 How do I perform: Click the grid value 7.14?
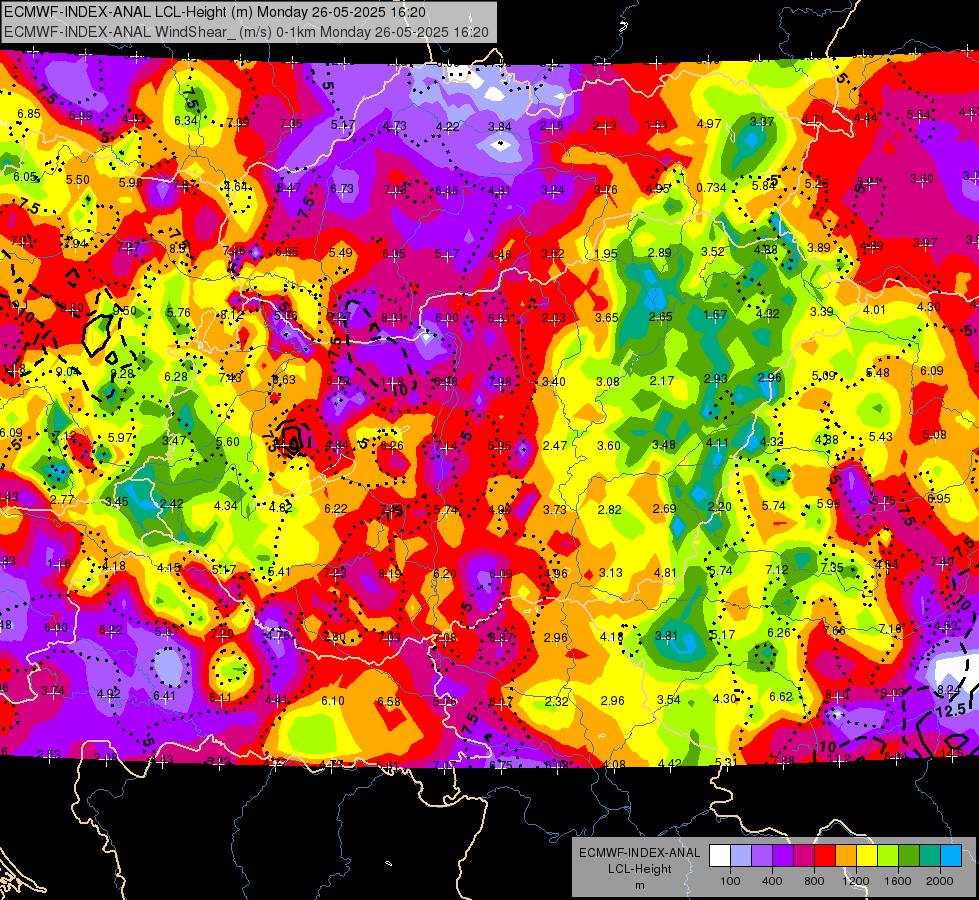tap(446, 446)
